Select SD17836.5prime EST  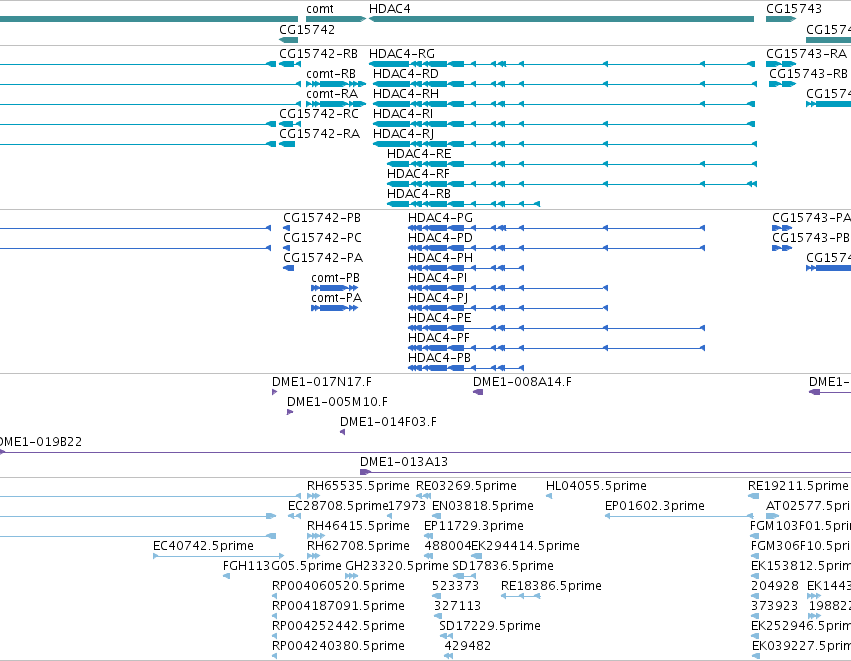(x=465, y=576)
